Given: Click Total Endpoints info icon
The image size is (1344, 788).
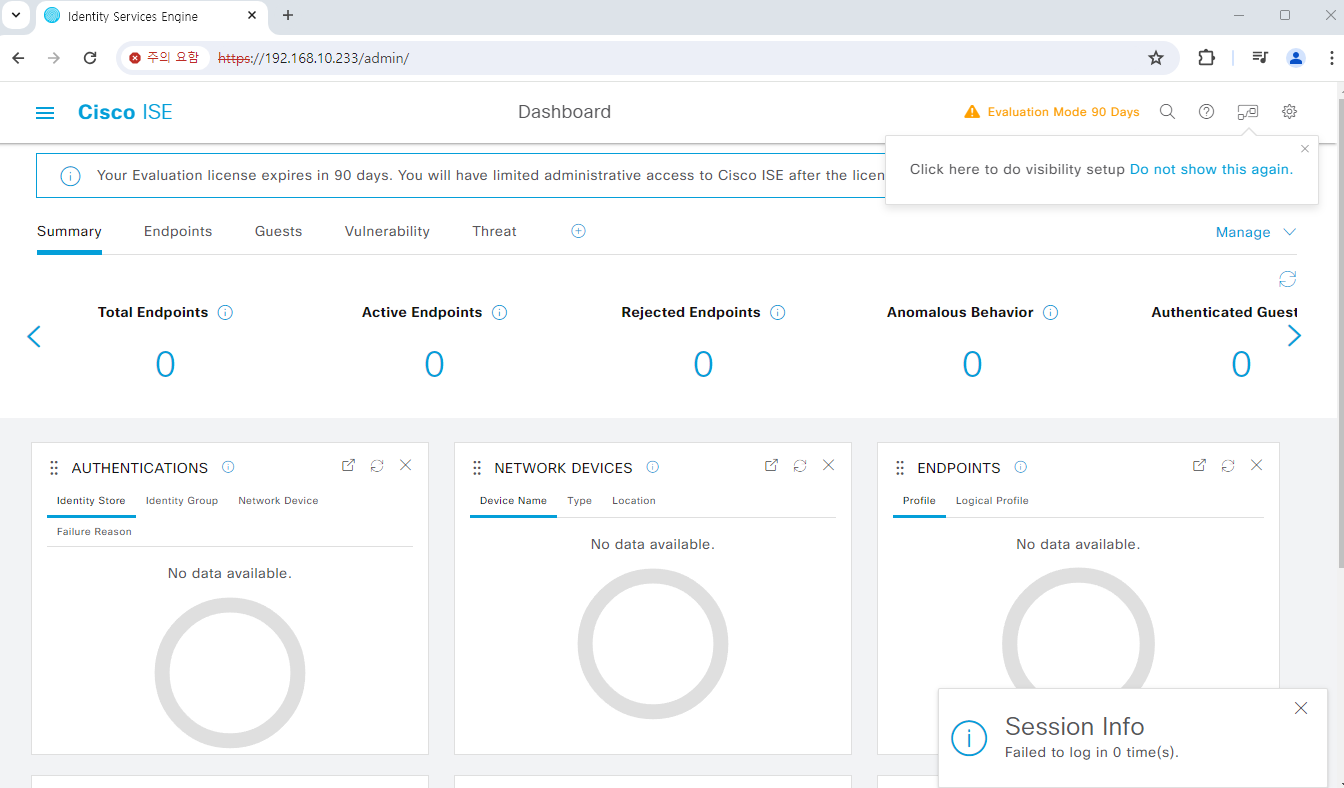Looking at the screenshot, I should click(x=225, y=312).
